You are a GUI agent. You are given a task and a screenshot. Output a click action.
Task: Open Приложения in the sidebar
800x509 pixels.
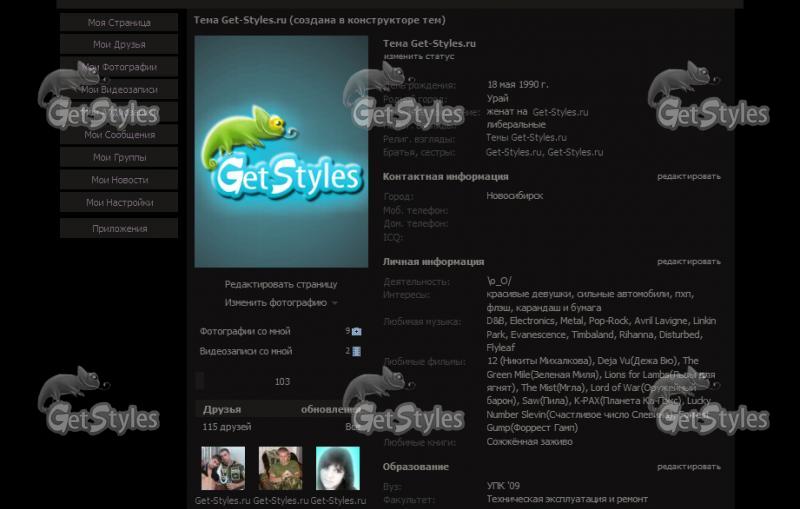pos(119,228)
